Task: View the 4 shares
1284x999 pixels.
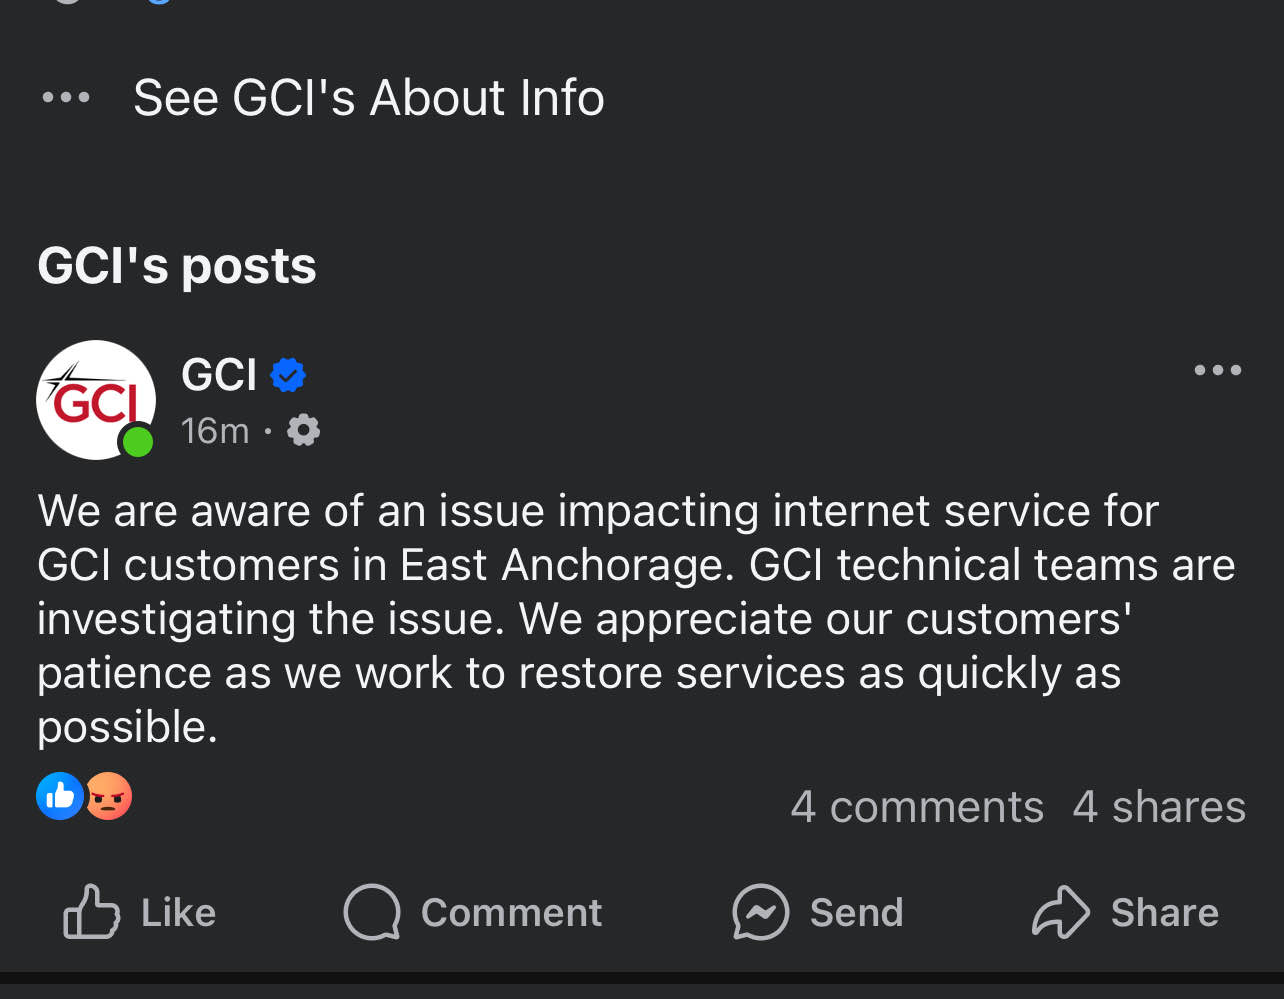Action: point(1158,807)
